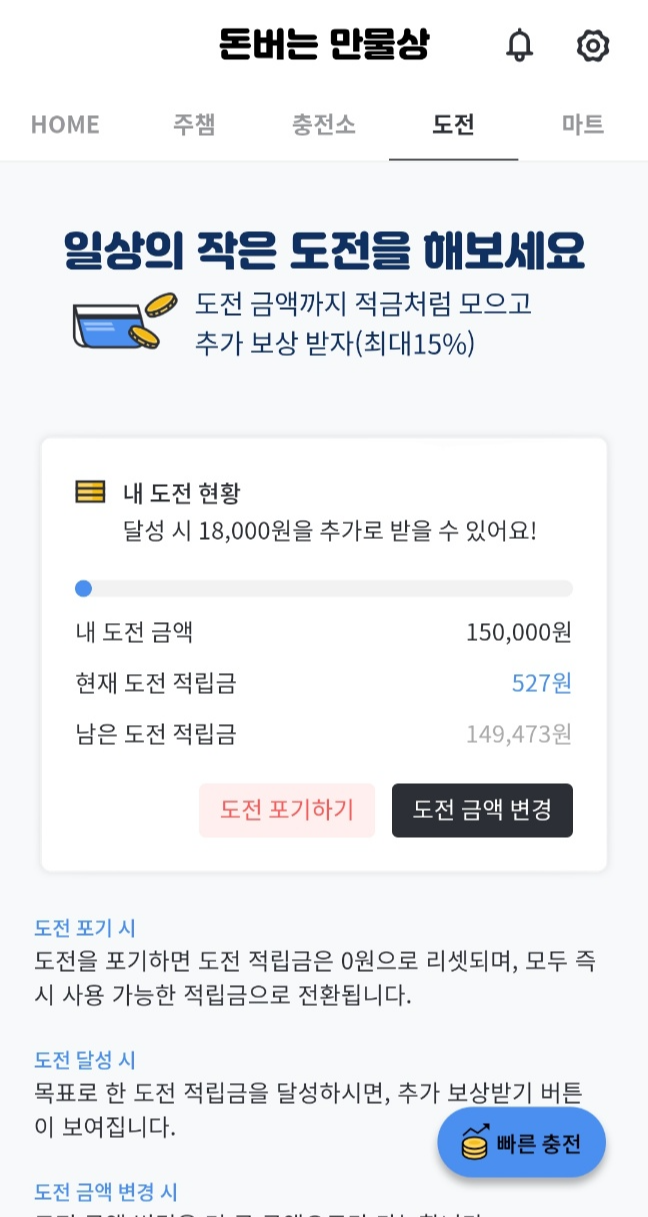The image size is (648, 1217).
Task: Select the 주챔 tab
Action: 194,124
